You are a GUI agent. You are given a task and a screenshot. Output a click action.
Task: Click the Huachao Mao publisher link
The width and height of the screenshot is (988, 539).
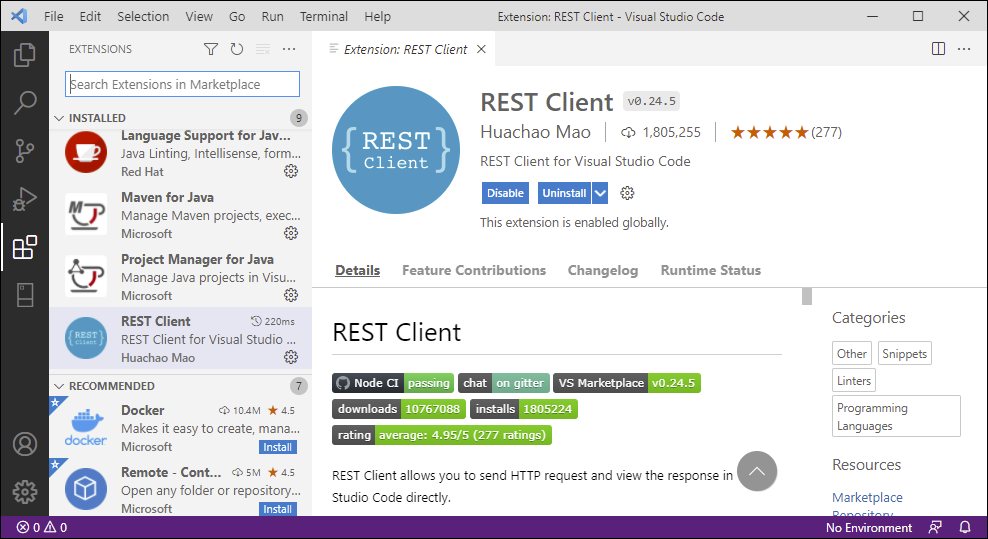pos(535,132)
